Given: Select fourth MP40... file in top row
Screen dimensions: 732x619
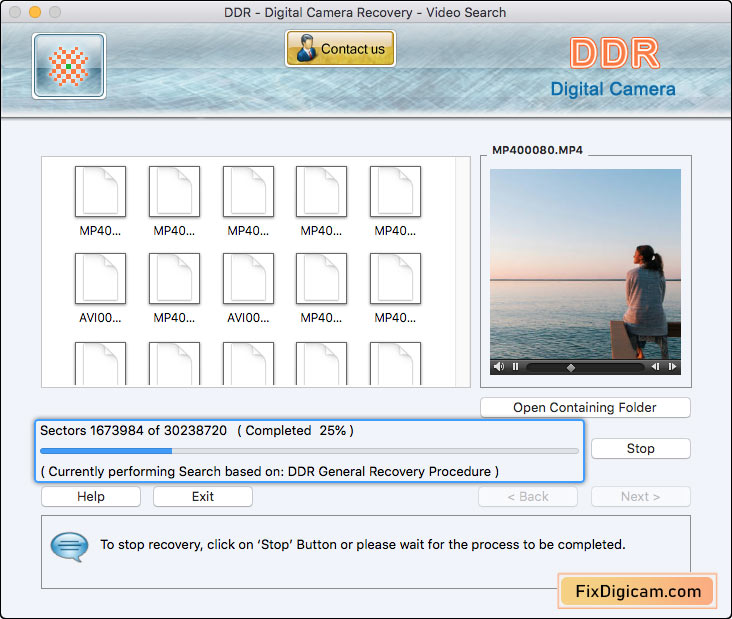Looking at the screenshot, I should 321,201.
